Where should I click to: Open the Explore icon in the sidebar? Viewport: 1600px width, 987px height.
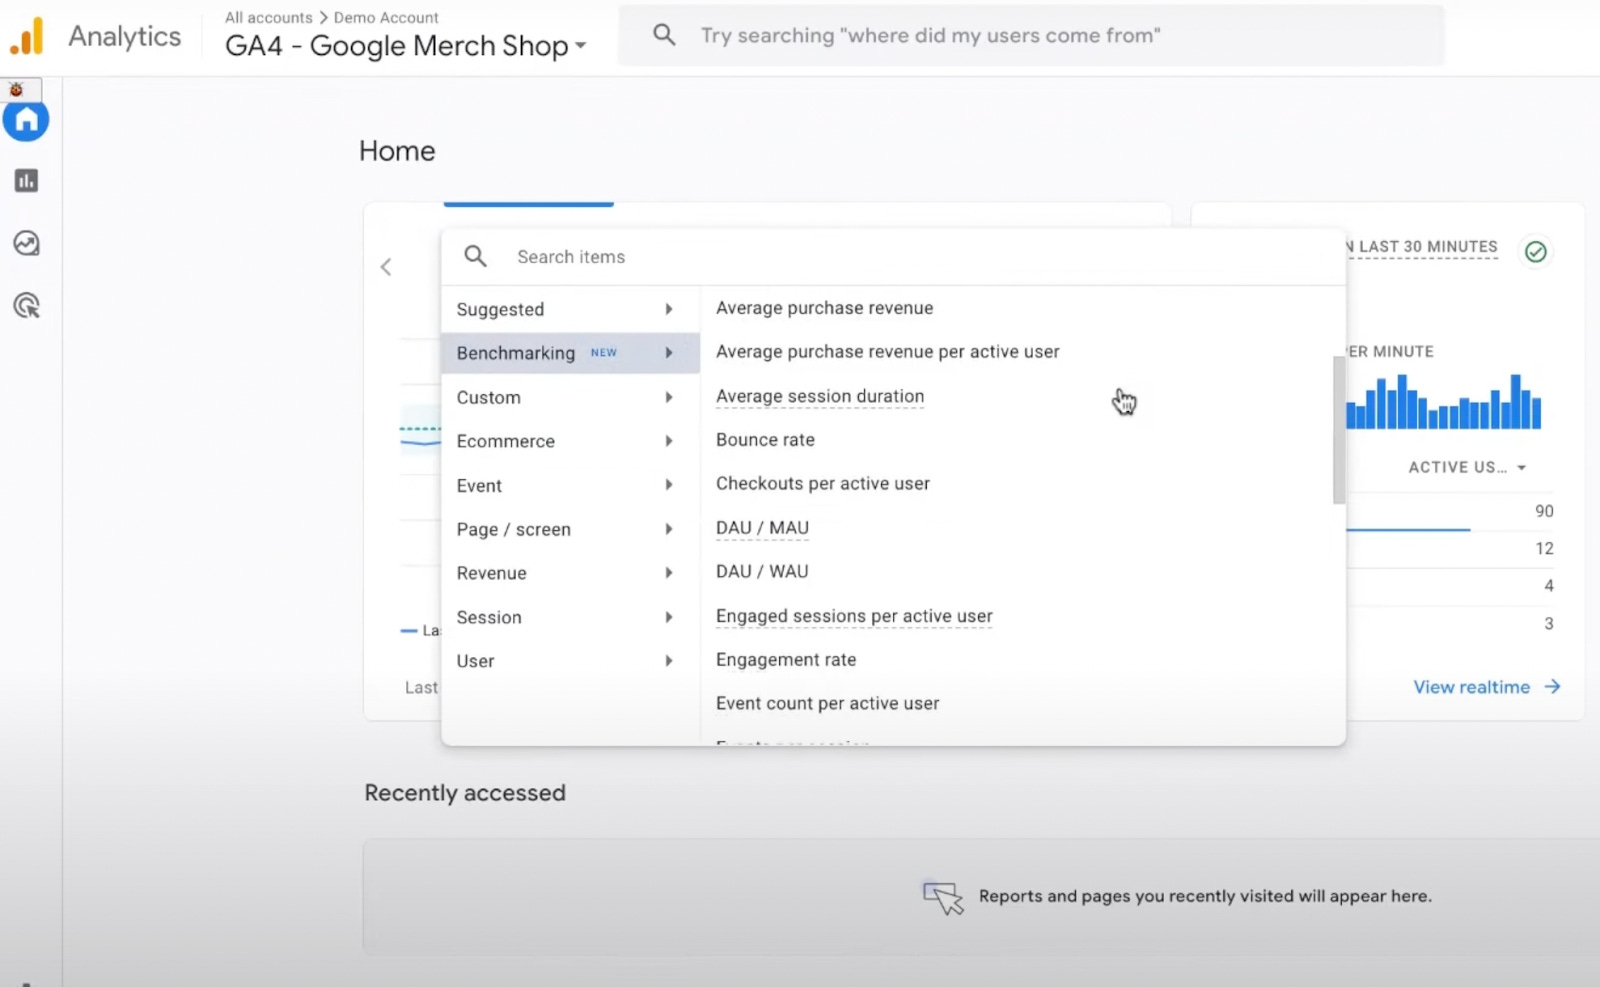pos(26,243)
